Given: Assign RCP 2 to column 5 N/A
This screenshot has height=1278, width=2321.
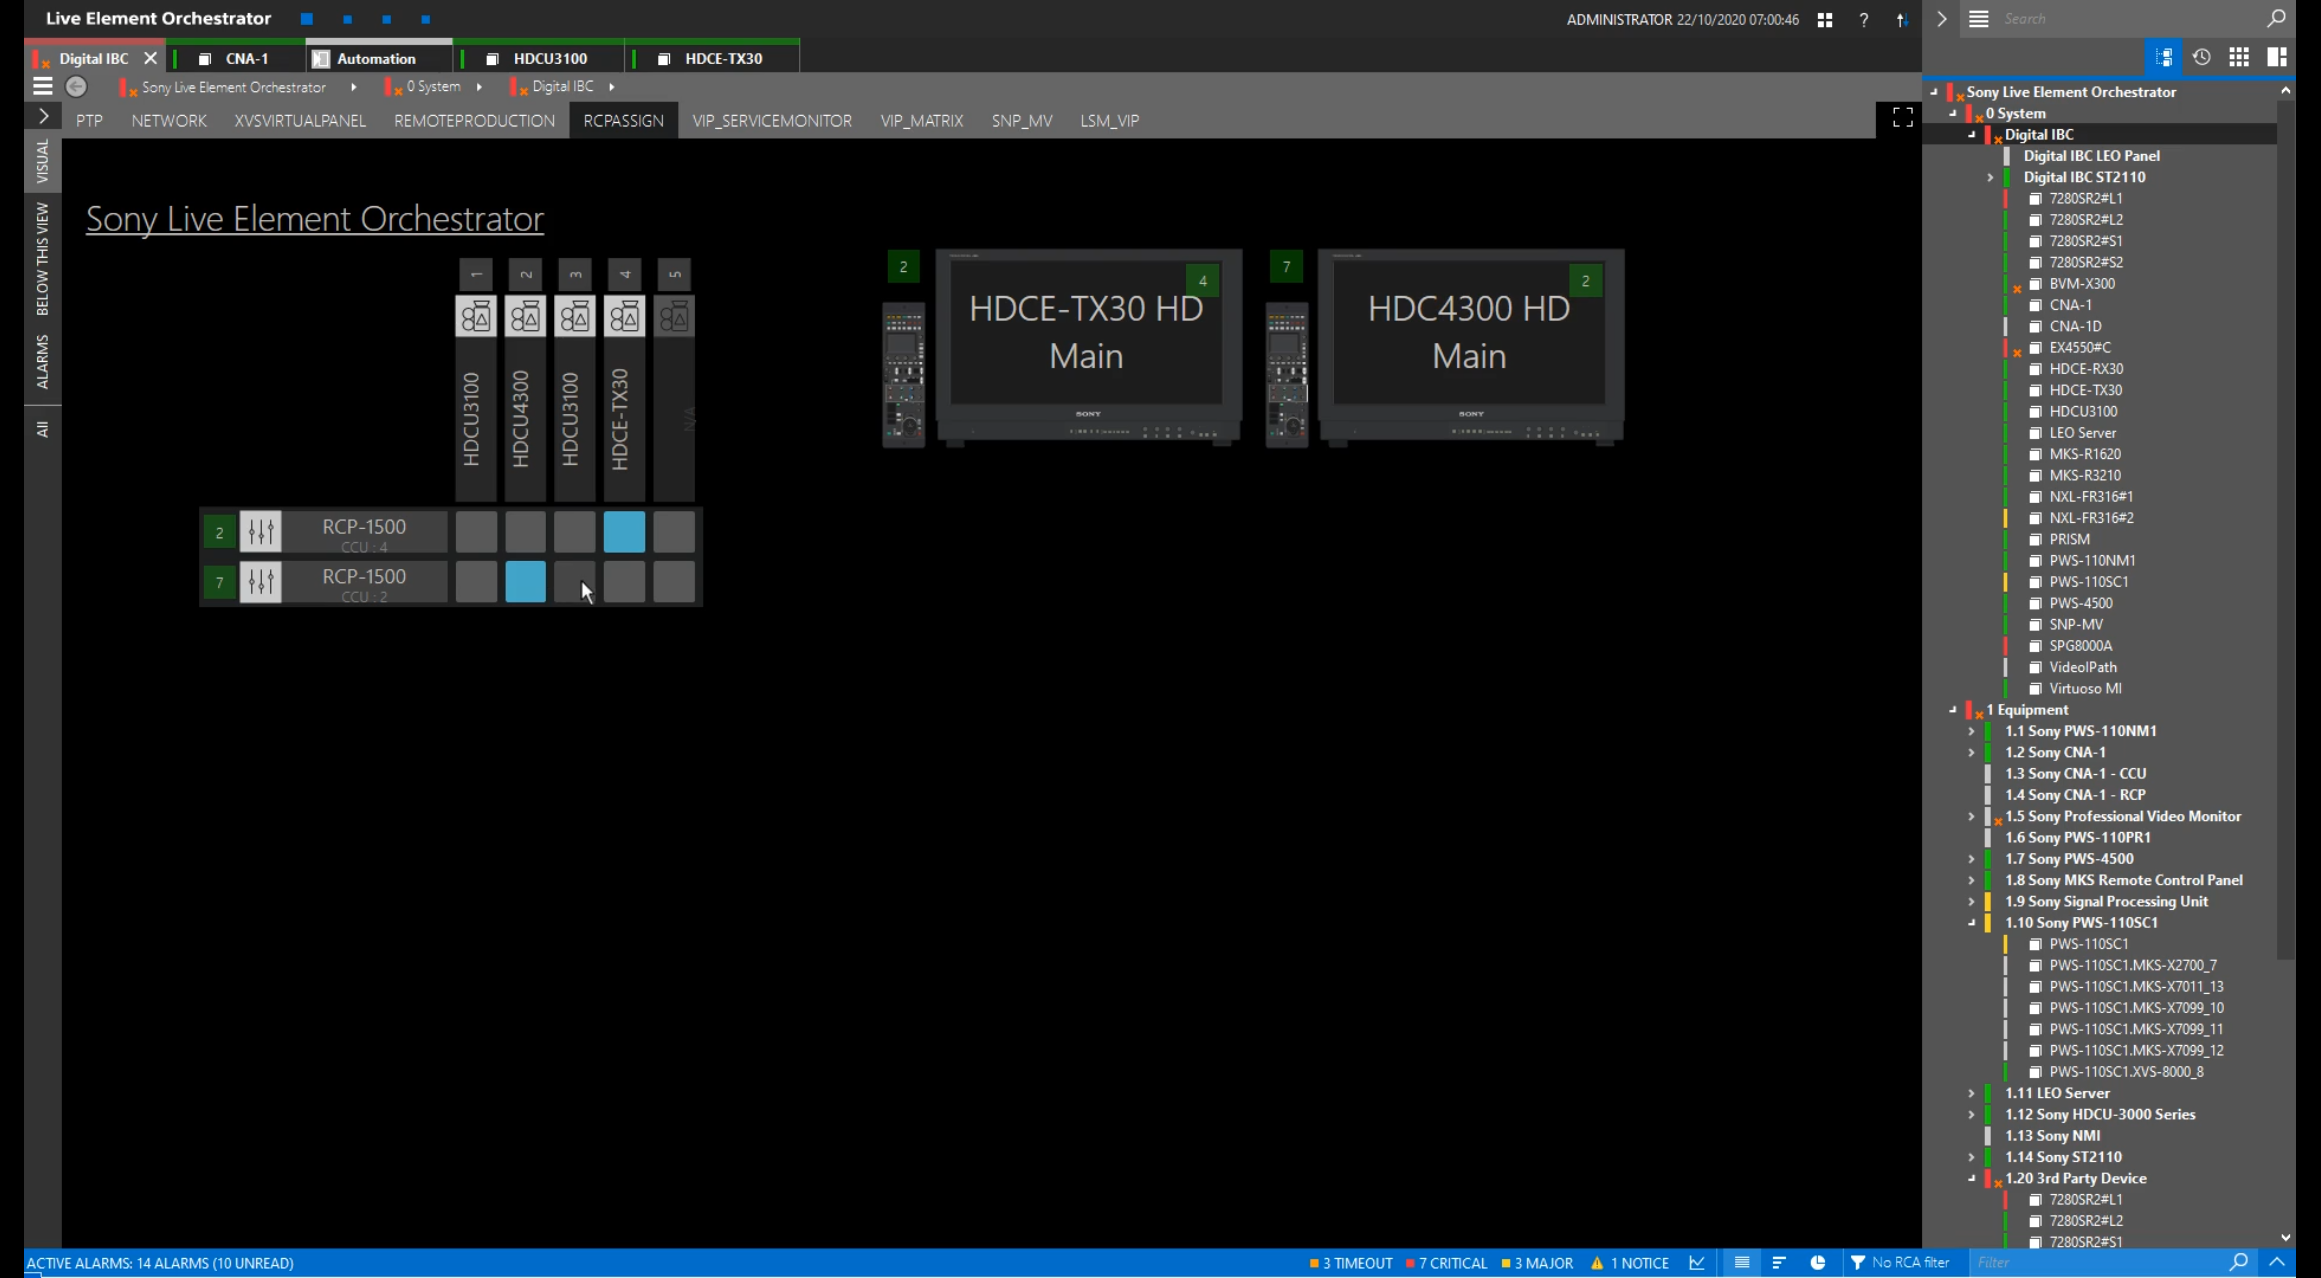Looking at the screenshot, I should pos(674,532).
